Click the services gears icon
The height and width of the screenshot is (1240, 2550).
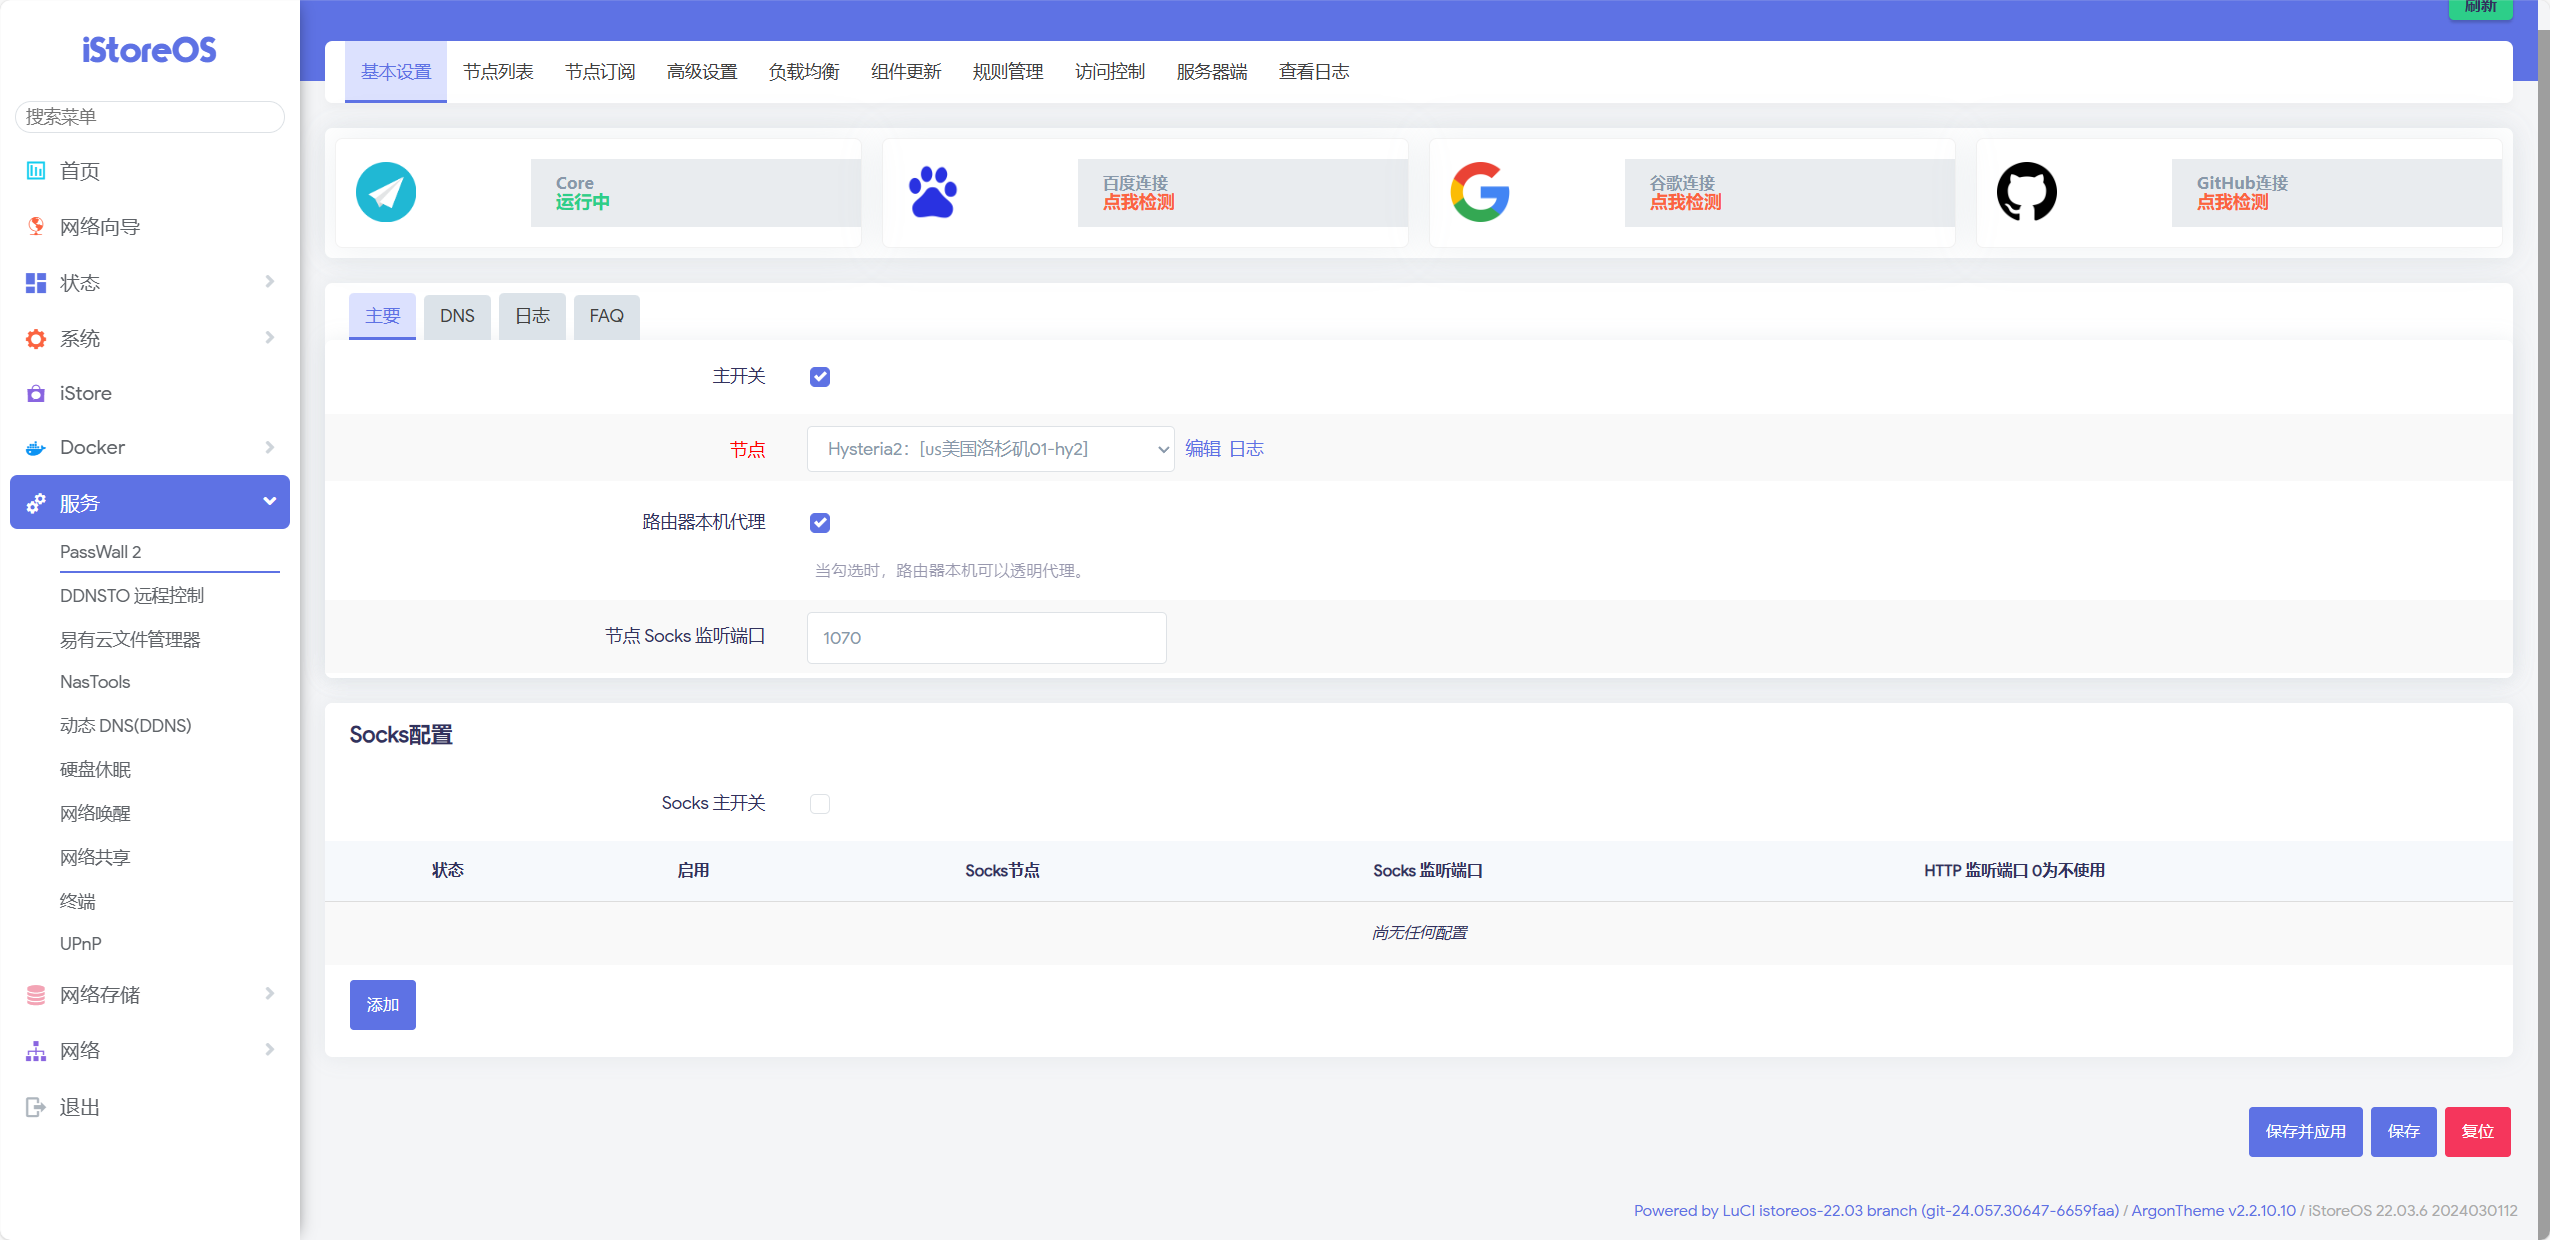click(x=36, y=503)
